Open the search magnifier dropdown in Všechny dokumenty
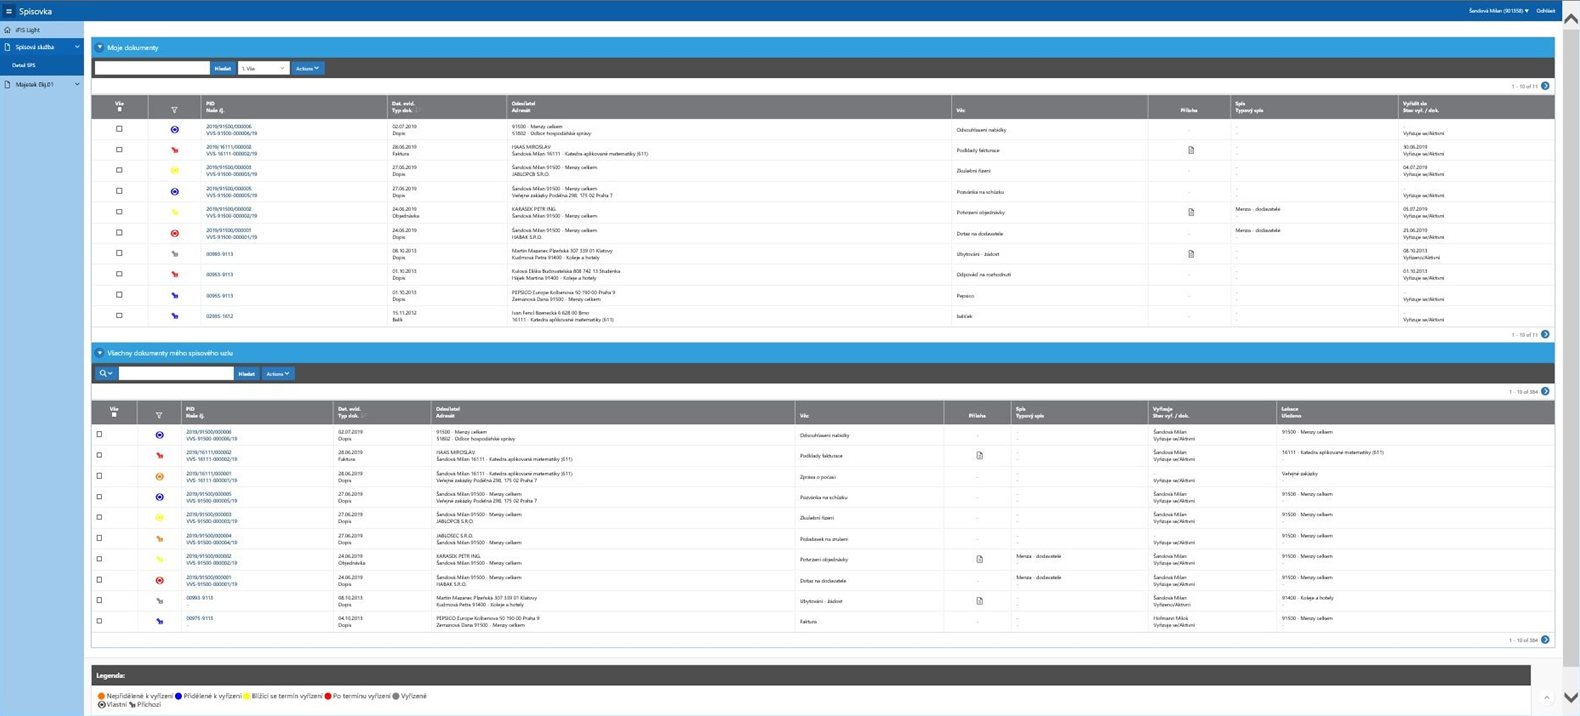The height and width of the screenshot is (716, 1580). click(x=105, y=374)
